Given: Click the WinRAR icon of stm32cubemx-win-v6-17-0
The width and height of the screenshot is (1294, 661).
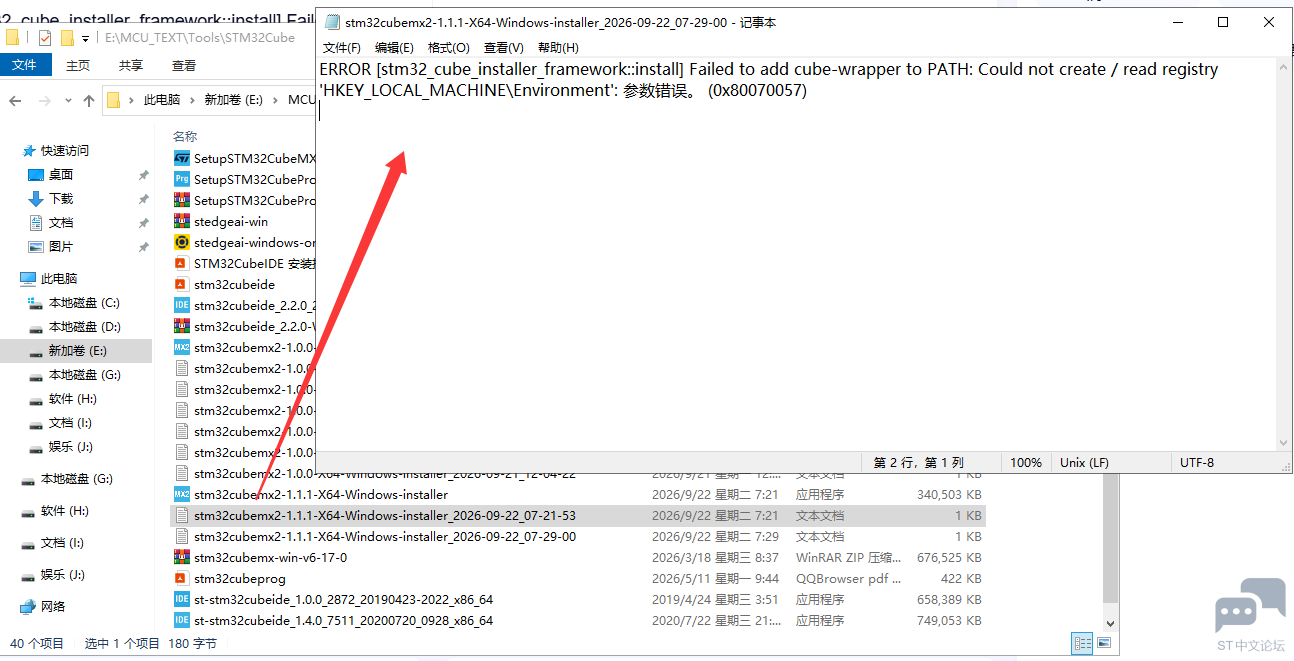Looking at the screenshot, I should (x=181, y=557).
